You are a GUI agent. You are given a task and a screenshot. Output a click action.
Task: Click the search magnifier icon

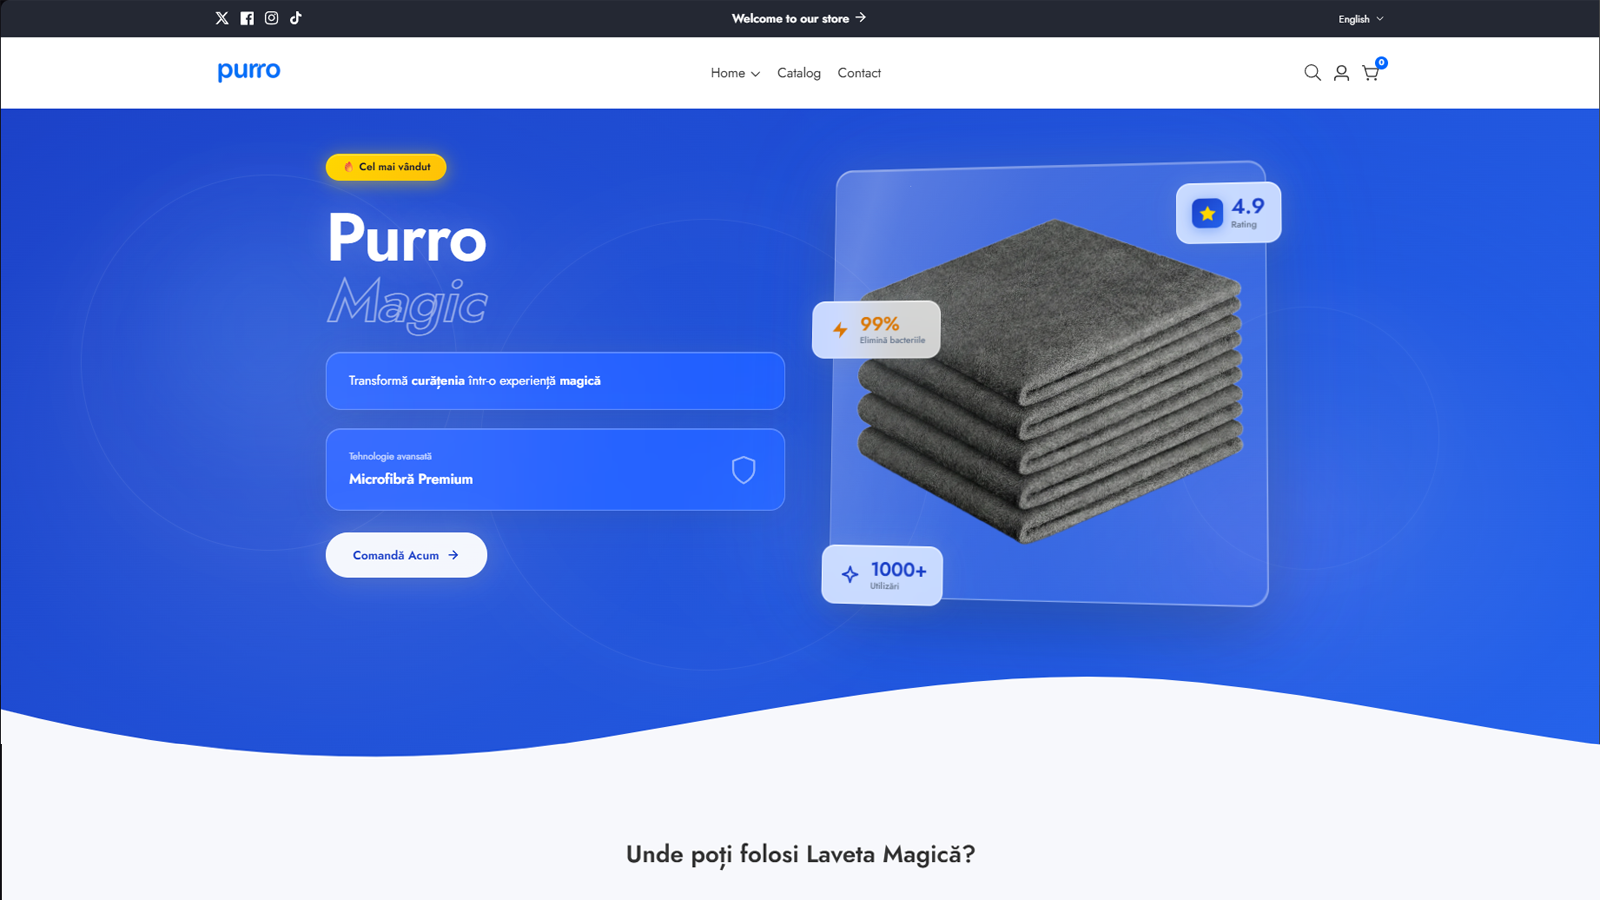(x=1312, y=73)
